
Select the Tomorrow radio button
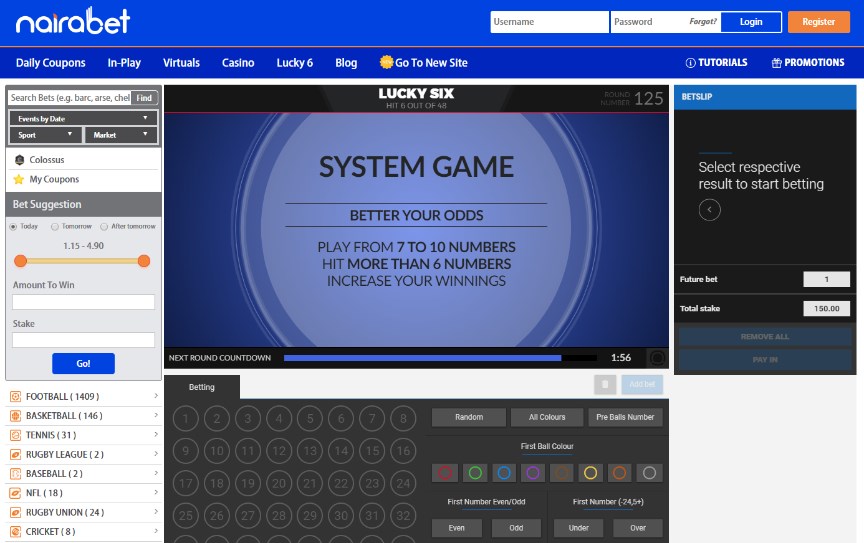pos(55,227)
